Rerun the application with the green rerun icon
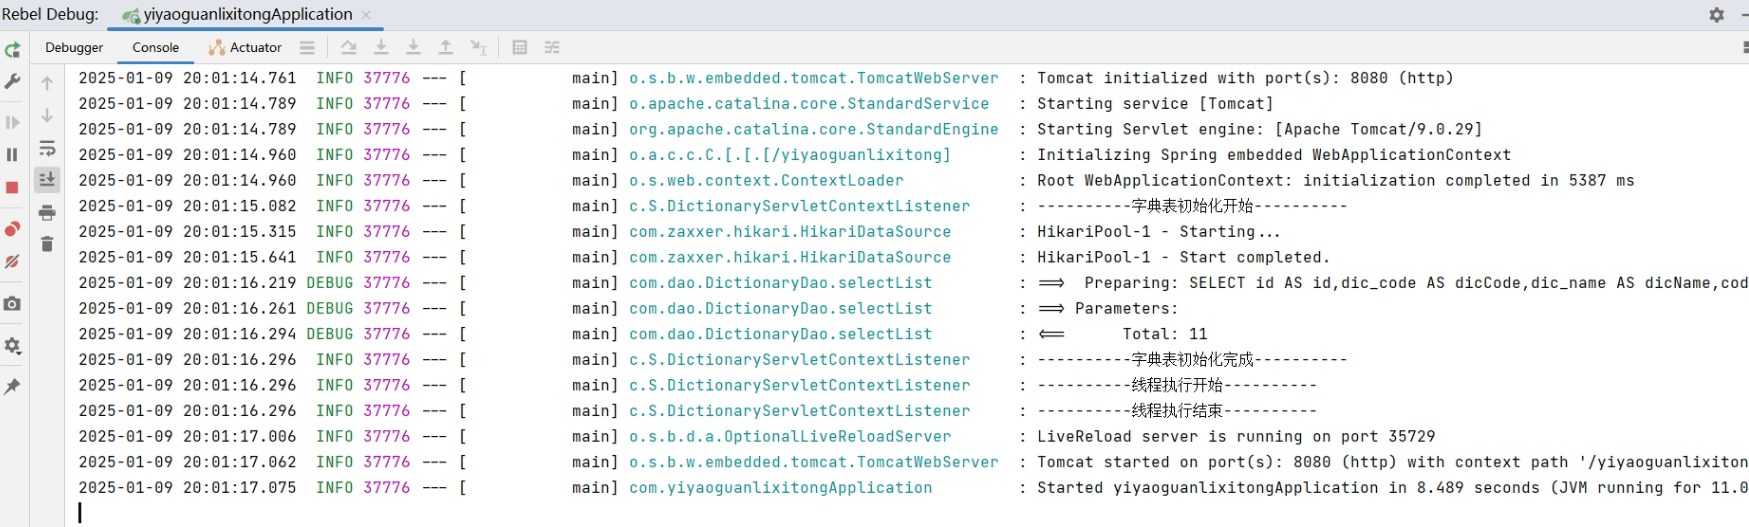 click(x=12, y=49)
